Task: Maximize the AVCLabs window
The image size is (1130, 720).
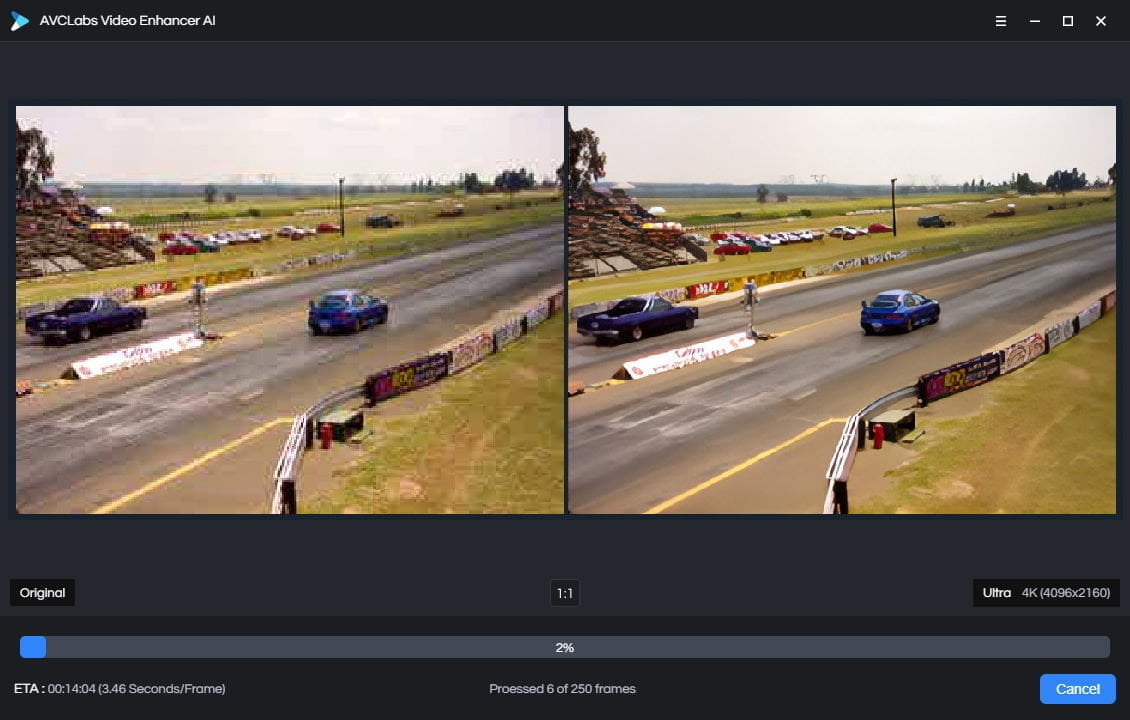Action: pyautogui.click(x=1067, y=21)
